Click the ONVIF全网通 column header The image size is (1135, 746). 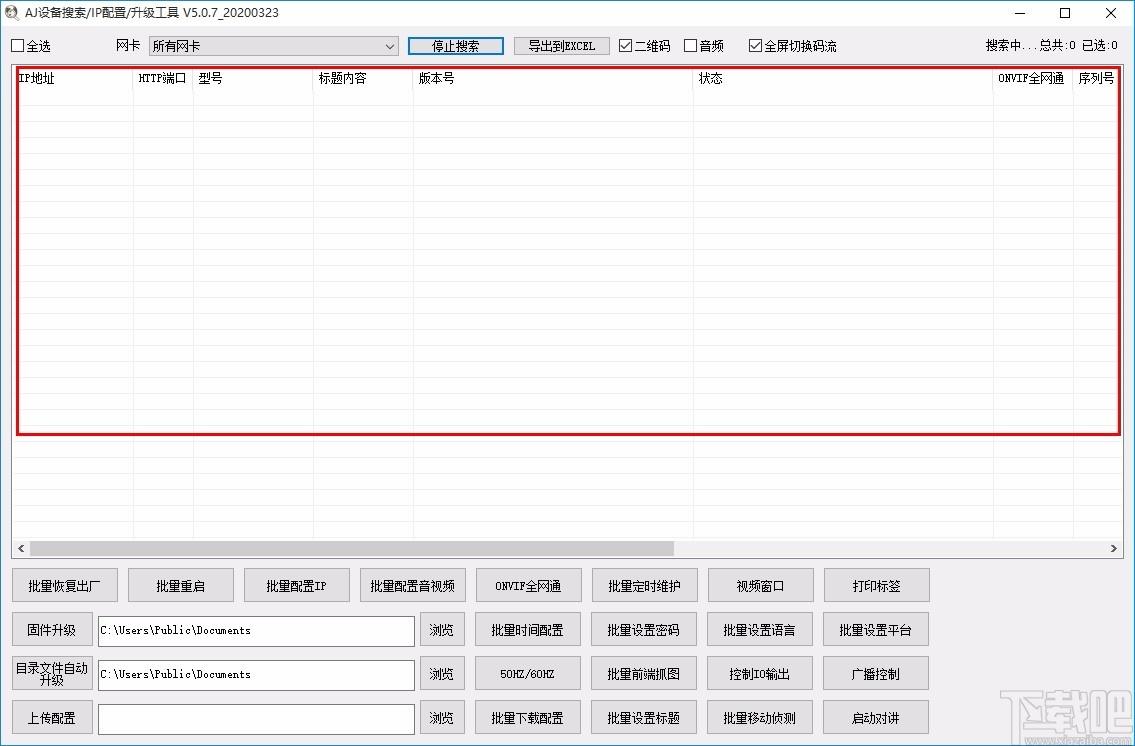[1033, 78]
